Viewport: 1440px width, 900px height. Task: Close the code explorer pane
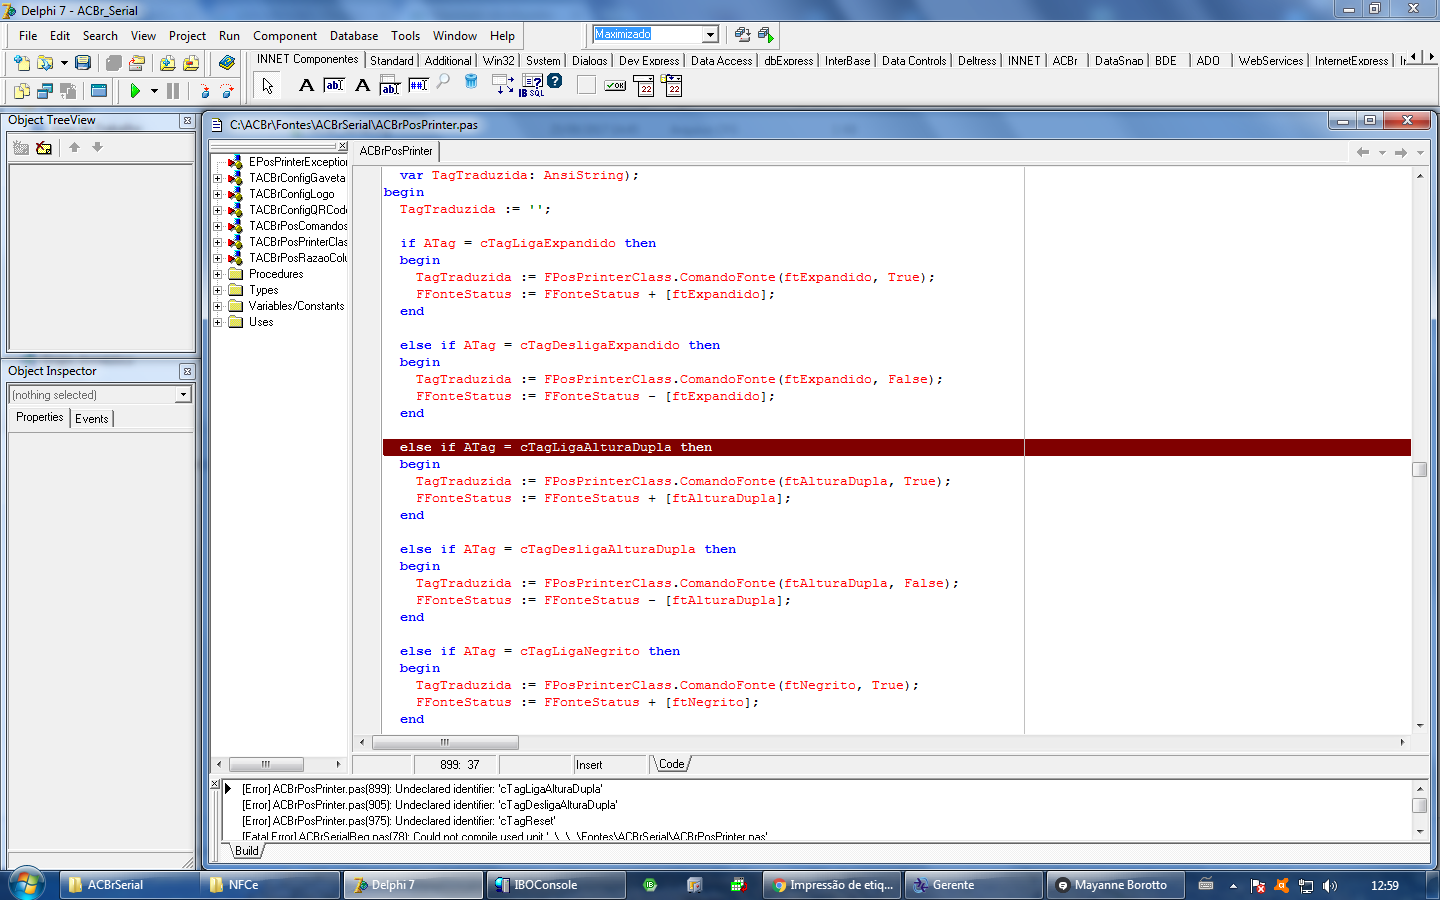coord(343,146)
